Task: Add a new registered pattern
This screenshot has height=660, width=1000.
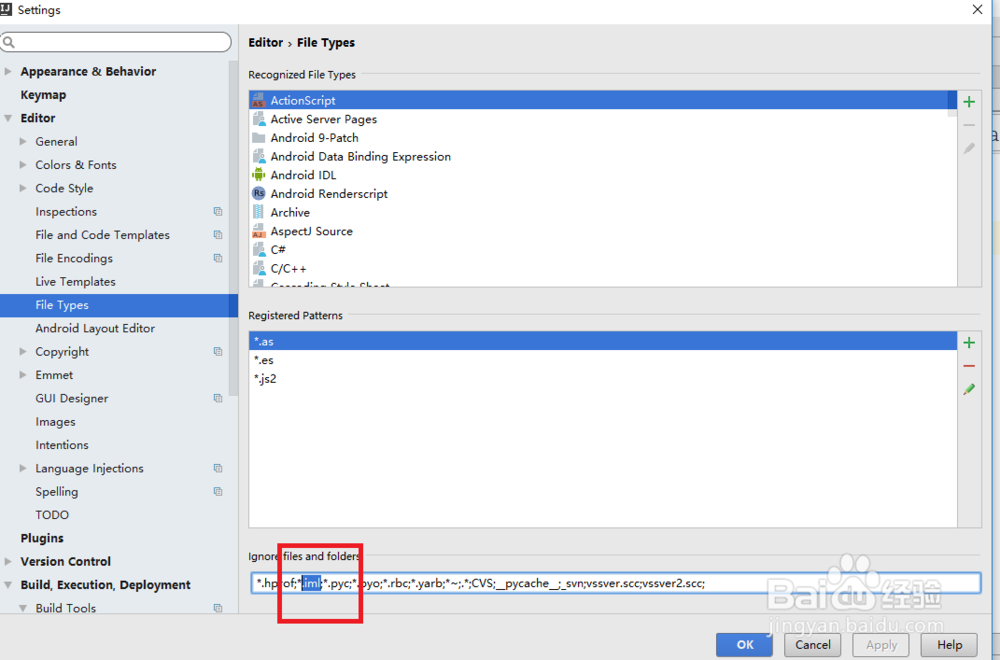Action: [x=968, y=342]
